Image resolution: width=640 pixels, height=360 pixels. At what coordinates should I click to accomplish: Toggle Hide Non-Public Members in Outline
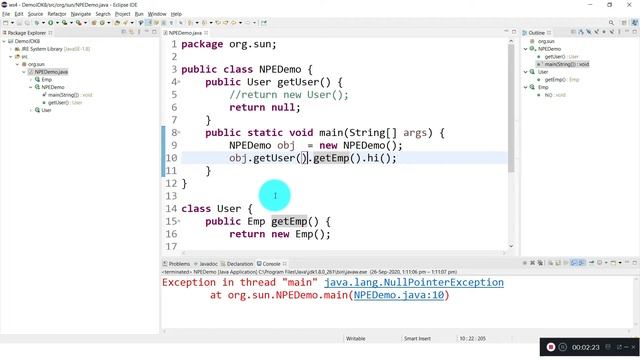click(x=604, y=32)
